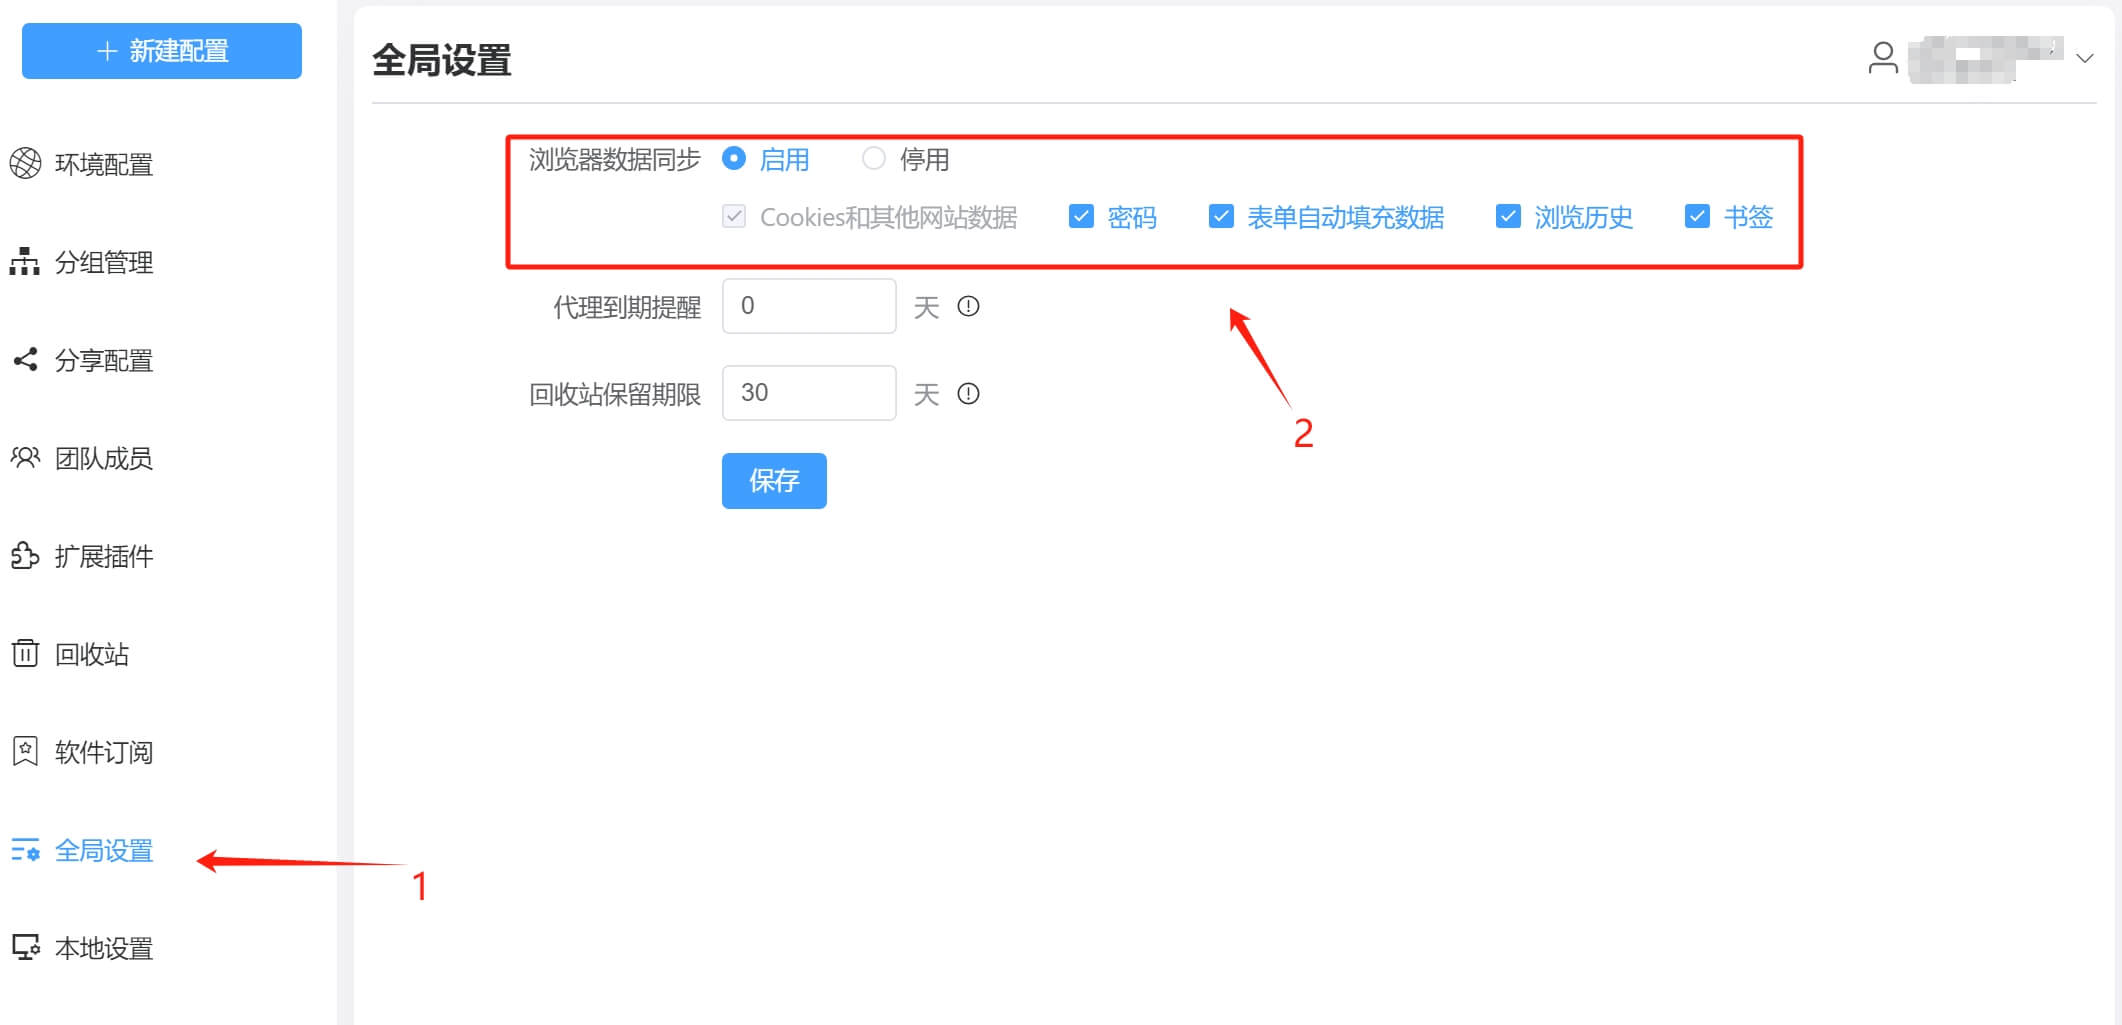Click the puzzle icon for 扩展插件
The image size is (2122, 1025).
pyautogui.click(x=25, y=556)
